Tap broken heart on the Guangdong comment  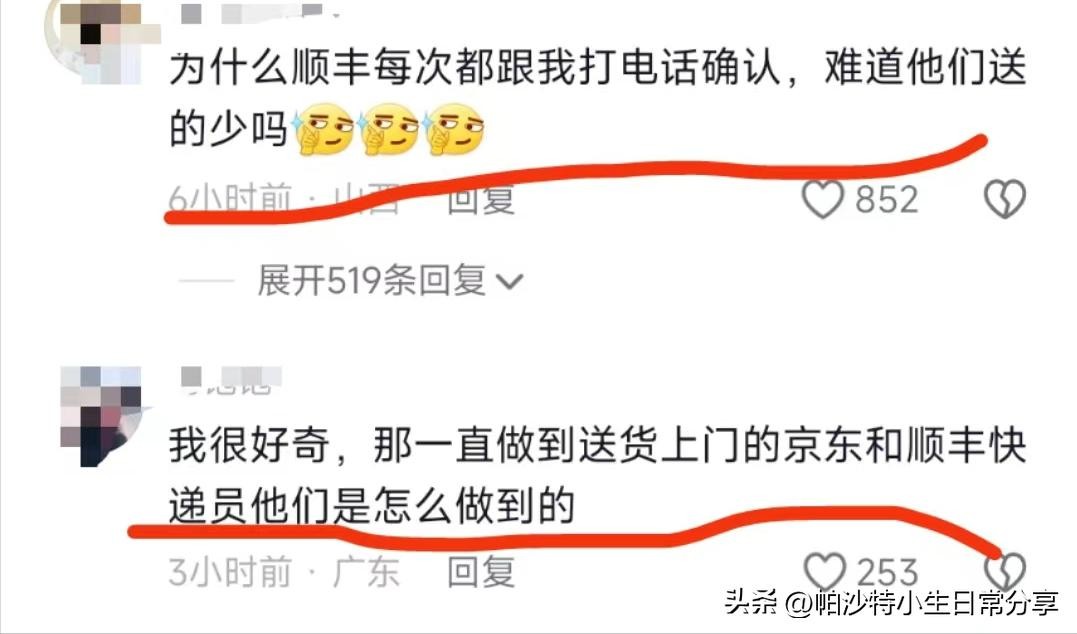(1005, 571)
